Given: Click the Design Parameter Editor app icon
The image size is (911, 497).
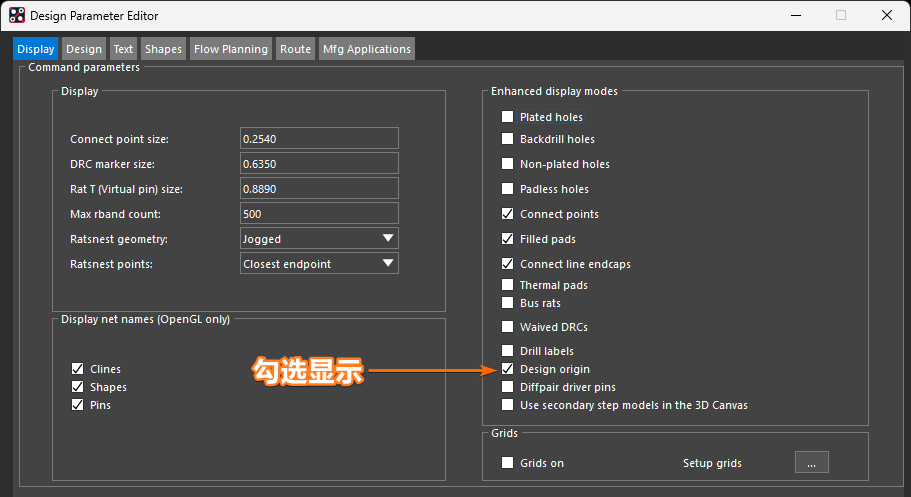Looking at the screenshot, I should (17, 15).
